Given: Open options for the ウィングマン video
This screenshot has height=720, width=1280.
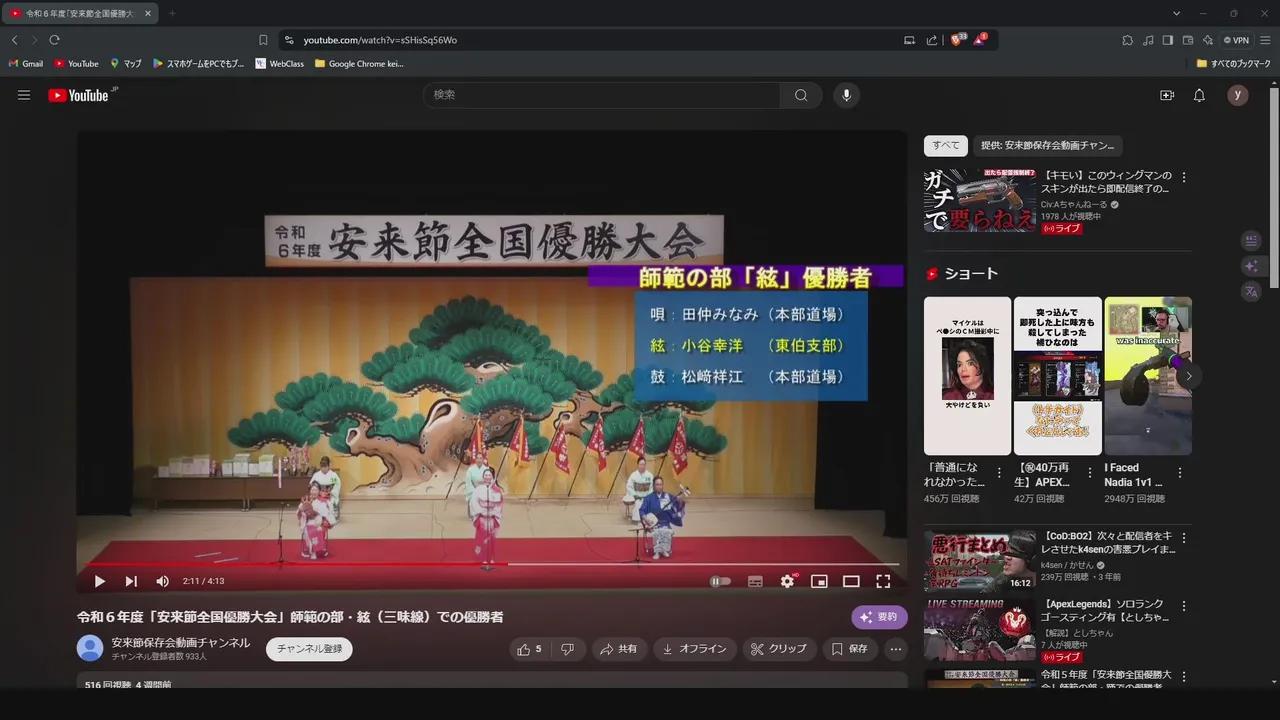Looking at the screenshot, I should pos(1184,177).
